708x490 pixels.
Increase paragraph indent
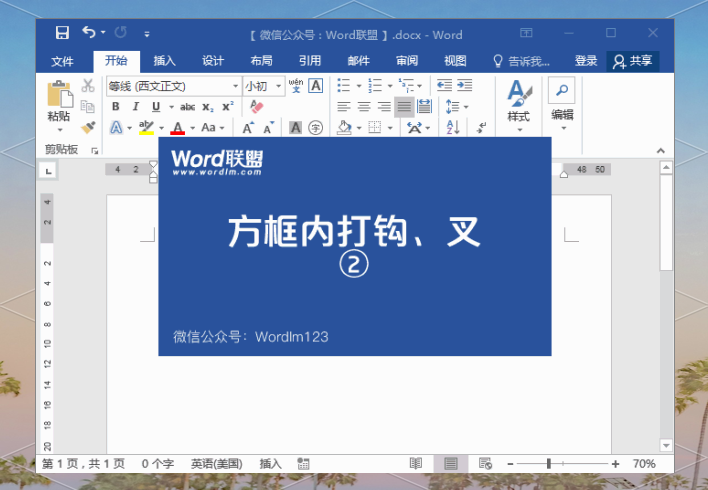464,85
